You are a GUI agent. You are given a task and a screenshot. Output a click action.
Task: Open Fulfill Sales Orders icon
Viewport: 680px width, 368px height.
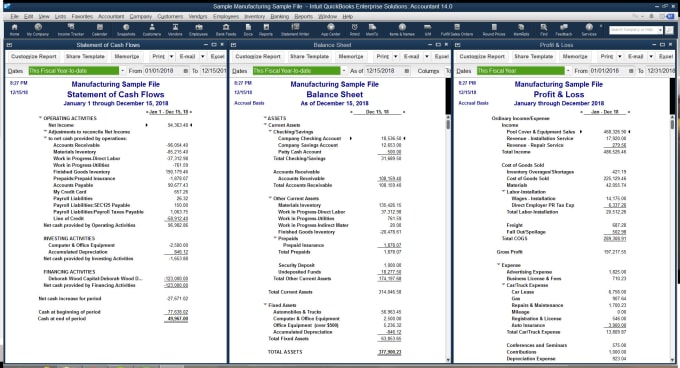[x=457, y=29]
